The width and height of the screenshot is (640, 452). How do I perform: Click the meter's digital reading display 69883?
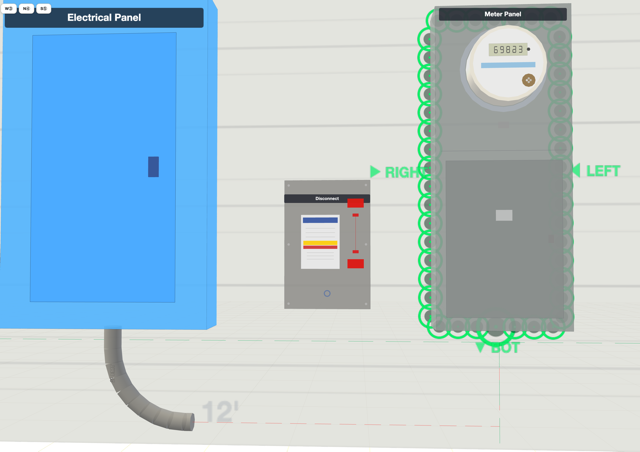coord(508,49)
